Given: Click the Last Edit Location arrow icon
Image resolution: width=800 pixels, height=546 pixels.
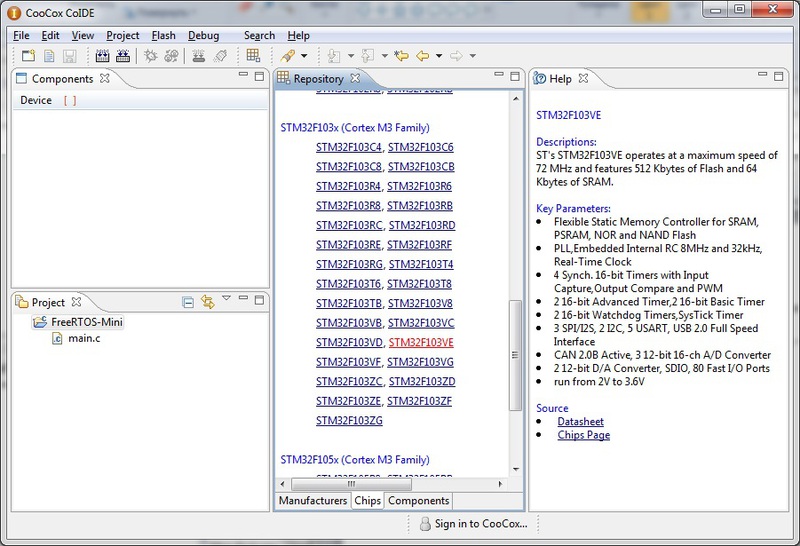Looking at the screenshot, I should tap(402, 56).
